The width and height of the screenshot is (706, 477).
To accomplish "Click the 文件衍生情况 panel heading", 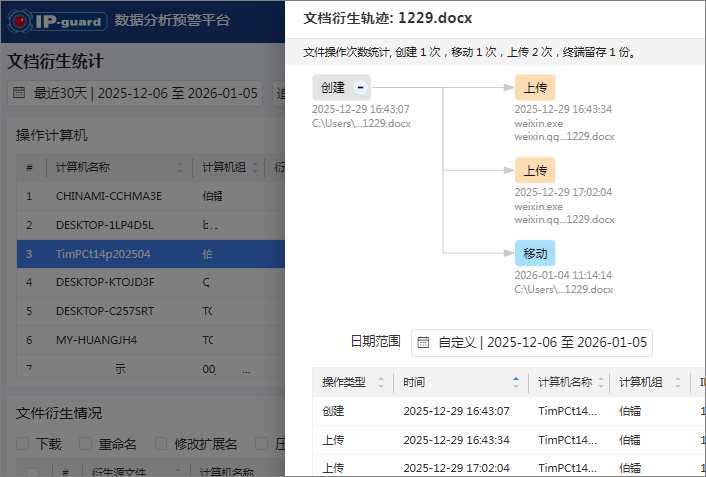I will coord(59,413).
